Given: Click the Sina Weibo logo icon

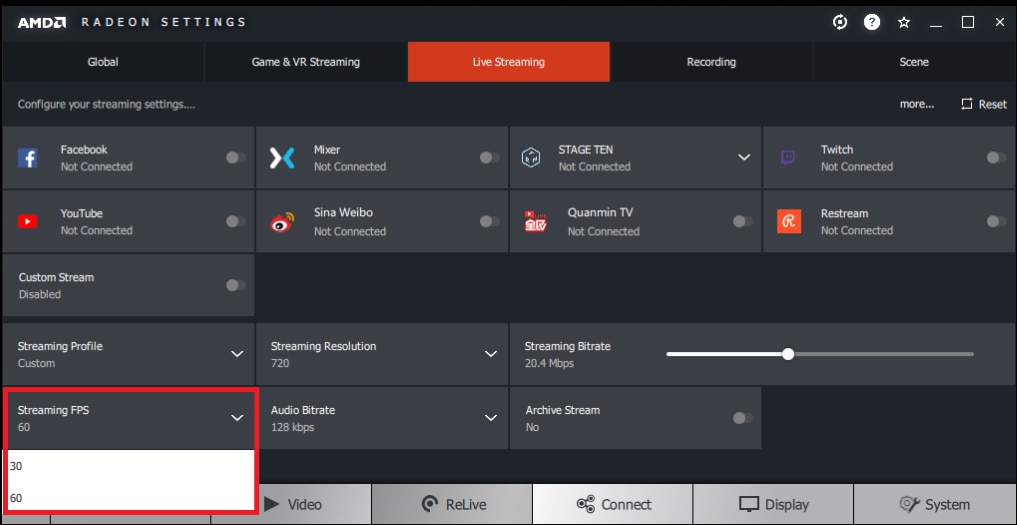Looking at the screenshot, I should click(x=282, y=222).
